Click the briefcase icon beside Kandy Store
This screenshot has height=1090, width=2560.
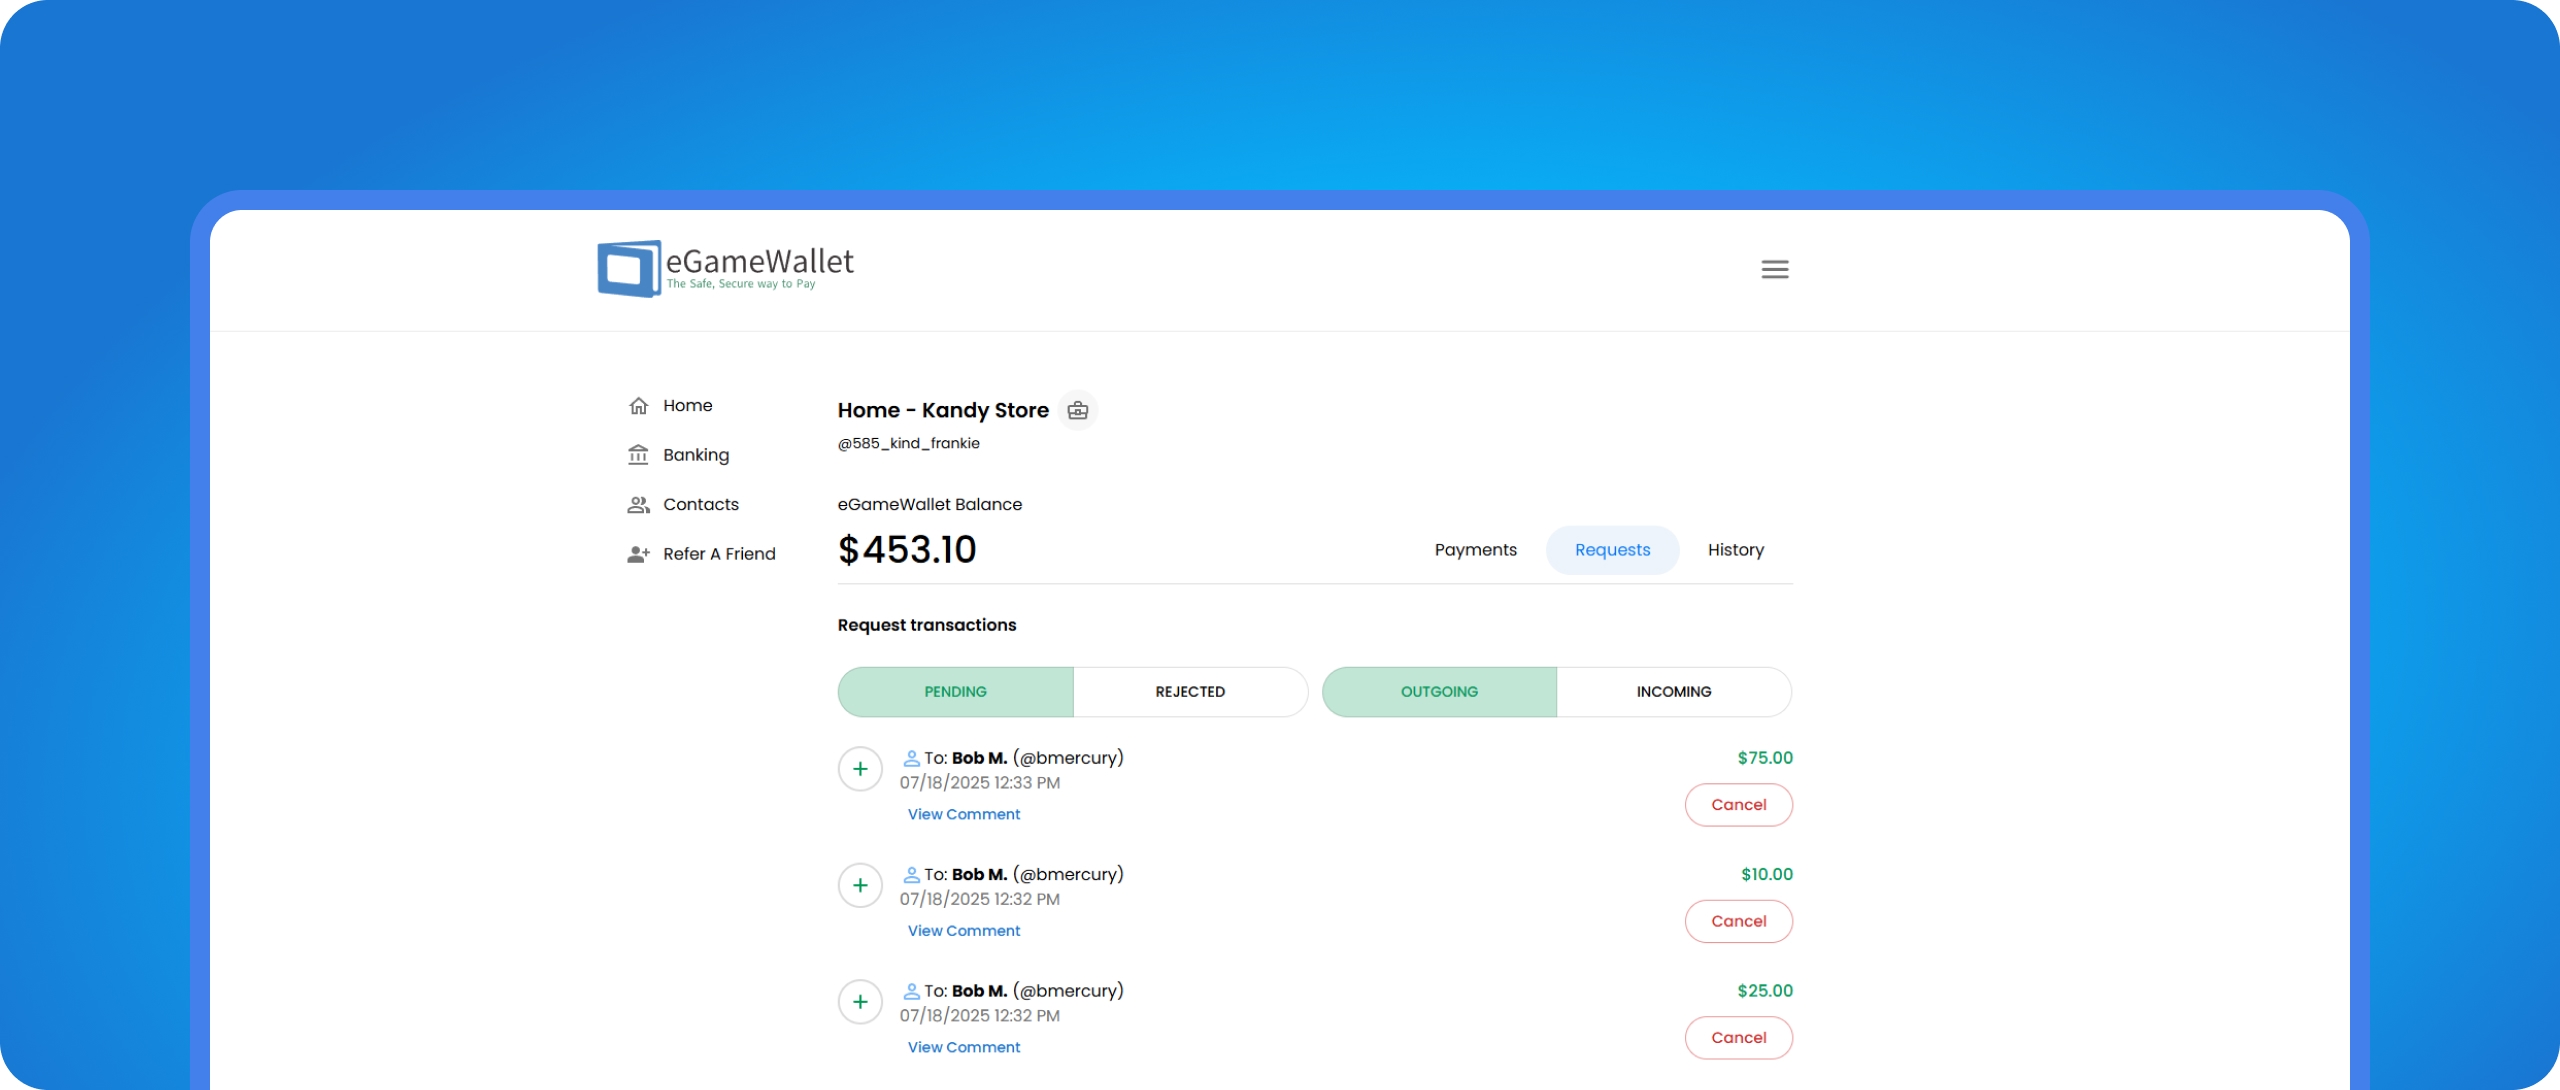1078,411
